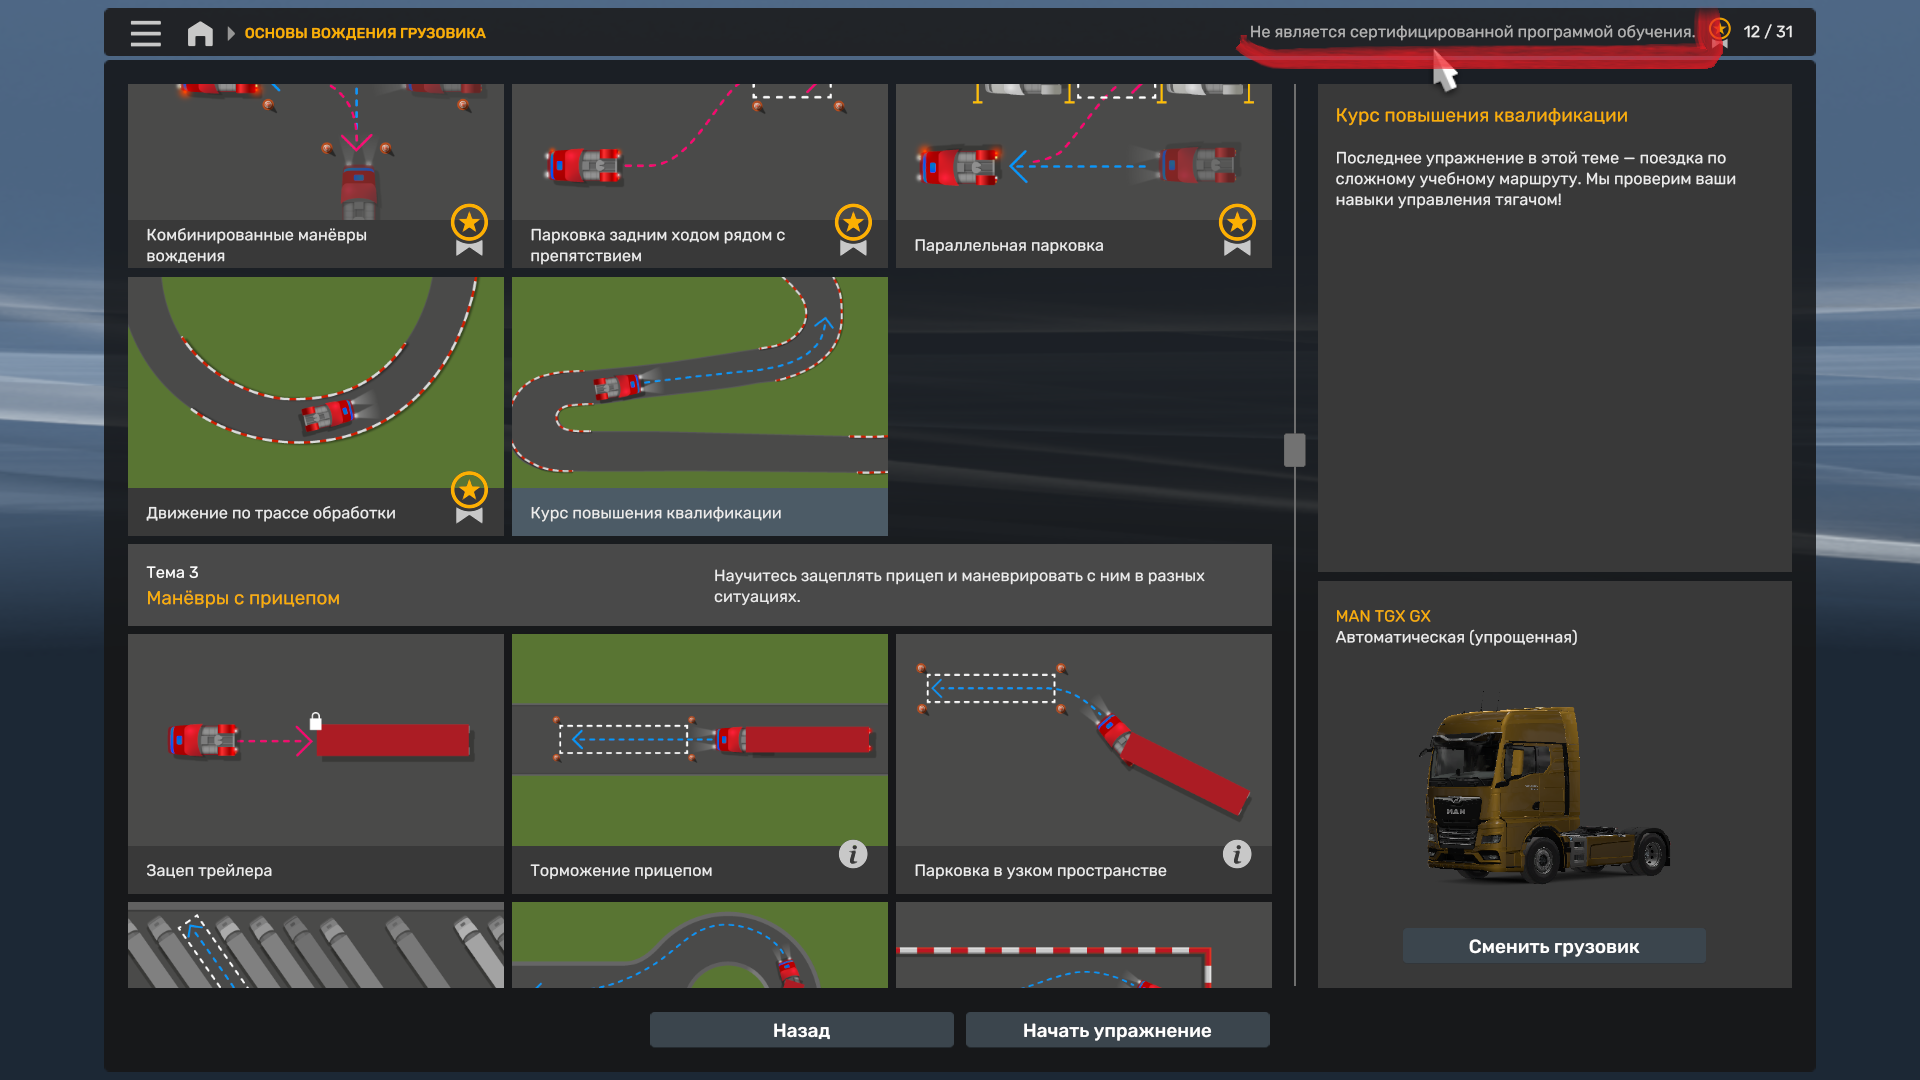Select 'Комбинированные манёвры вождения' exercise
1920x1080 pixels.
316,176
